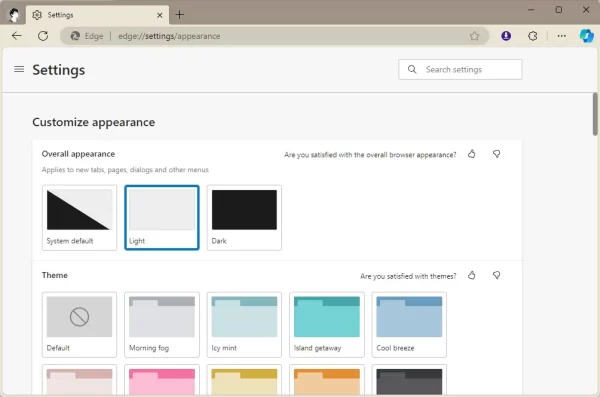The width and height of the screenshot is (600, 397).
Task: Select the Settings tab
Action: pos(97,15)
